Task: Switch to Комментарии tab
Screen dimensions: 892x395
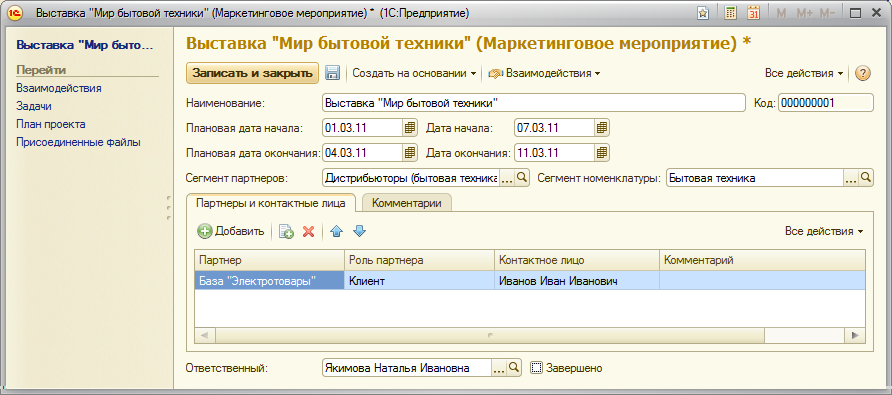Action: point(406,203)
